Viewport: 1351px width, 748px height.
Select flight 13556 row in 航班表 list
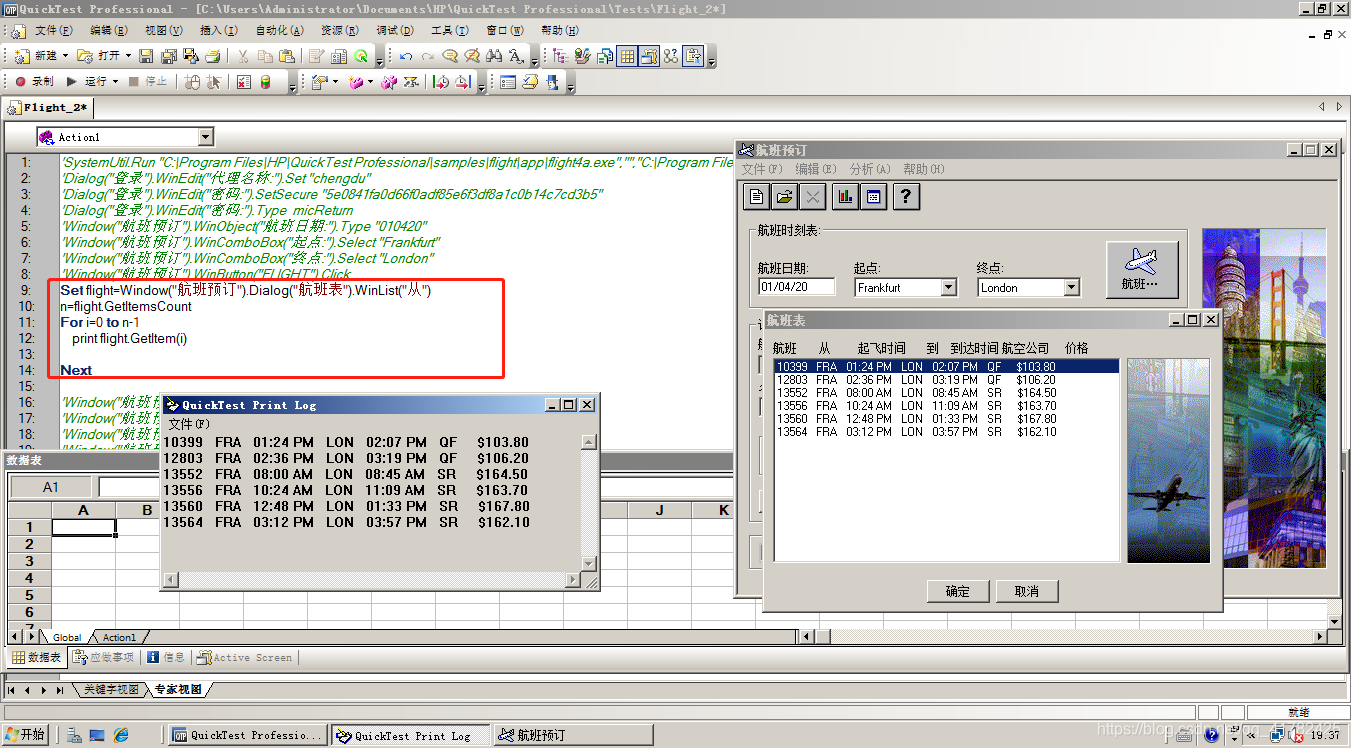tap(946, 406)
